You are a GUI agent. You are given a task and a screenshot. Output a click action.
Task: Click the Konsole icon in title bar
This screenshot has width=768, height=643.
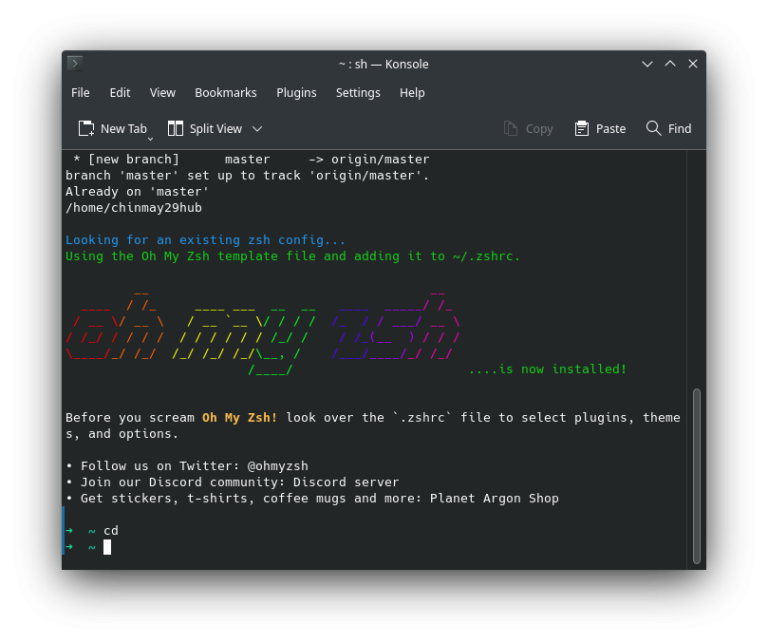point(75,64)
